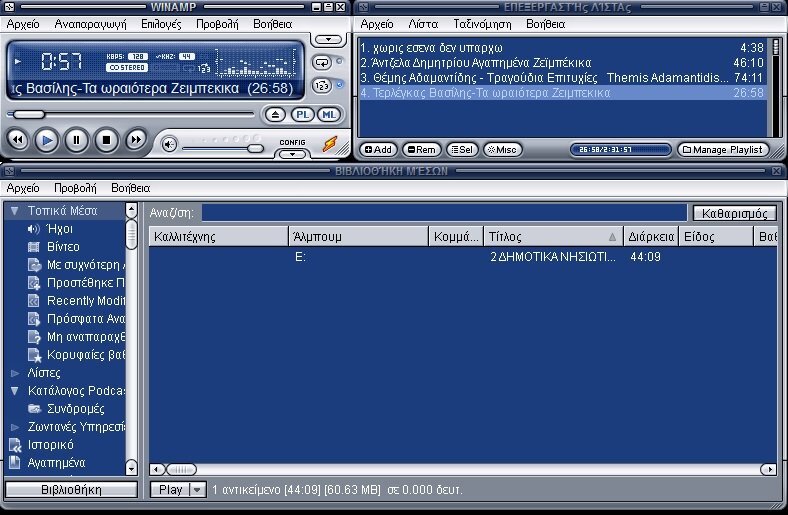This screenshot has height=515, width=788.
Task: Expand the Λίστες tree node
Action: coord(15,373)
